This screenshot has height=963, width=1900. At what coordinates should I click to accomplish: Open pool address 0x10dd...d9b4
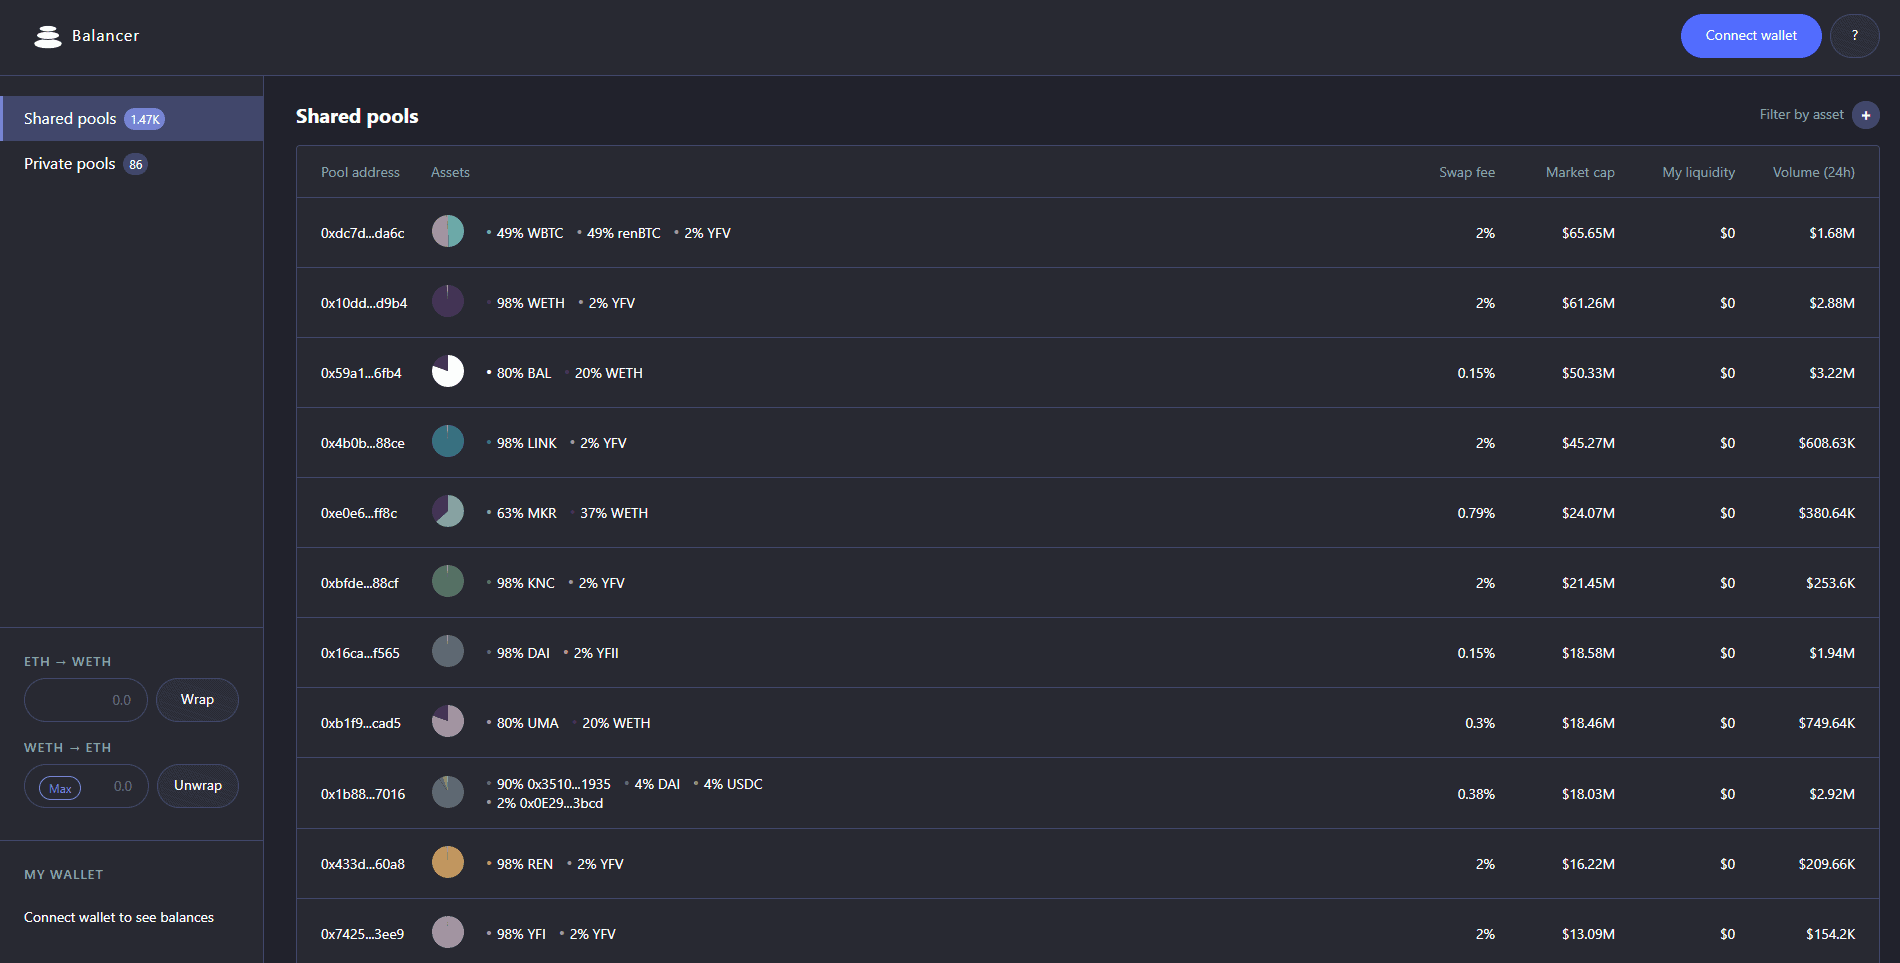click(363, 303)
